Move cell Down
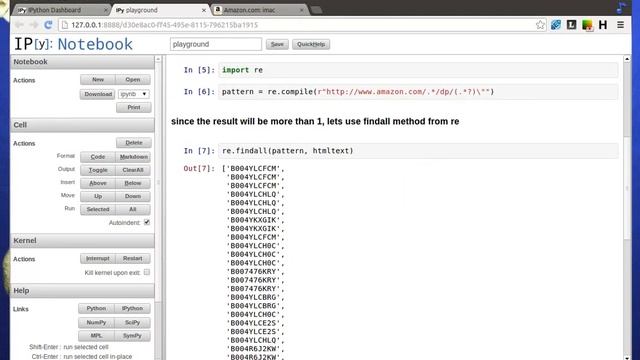This screenshot has height=360, width=640. coord(133,196)
